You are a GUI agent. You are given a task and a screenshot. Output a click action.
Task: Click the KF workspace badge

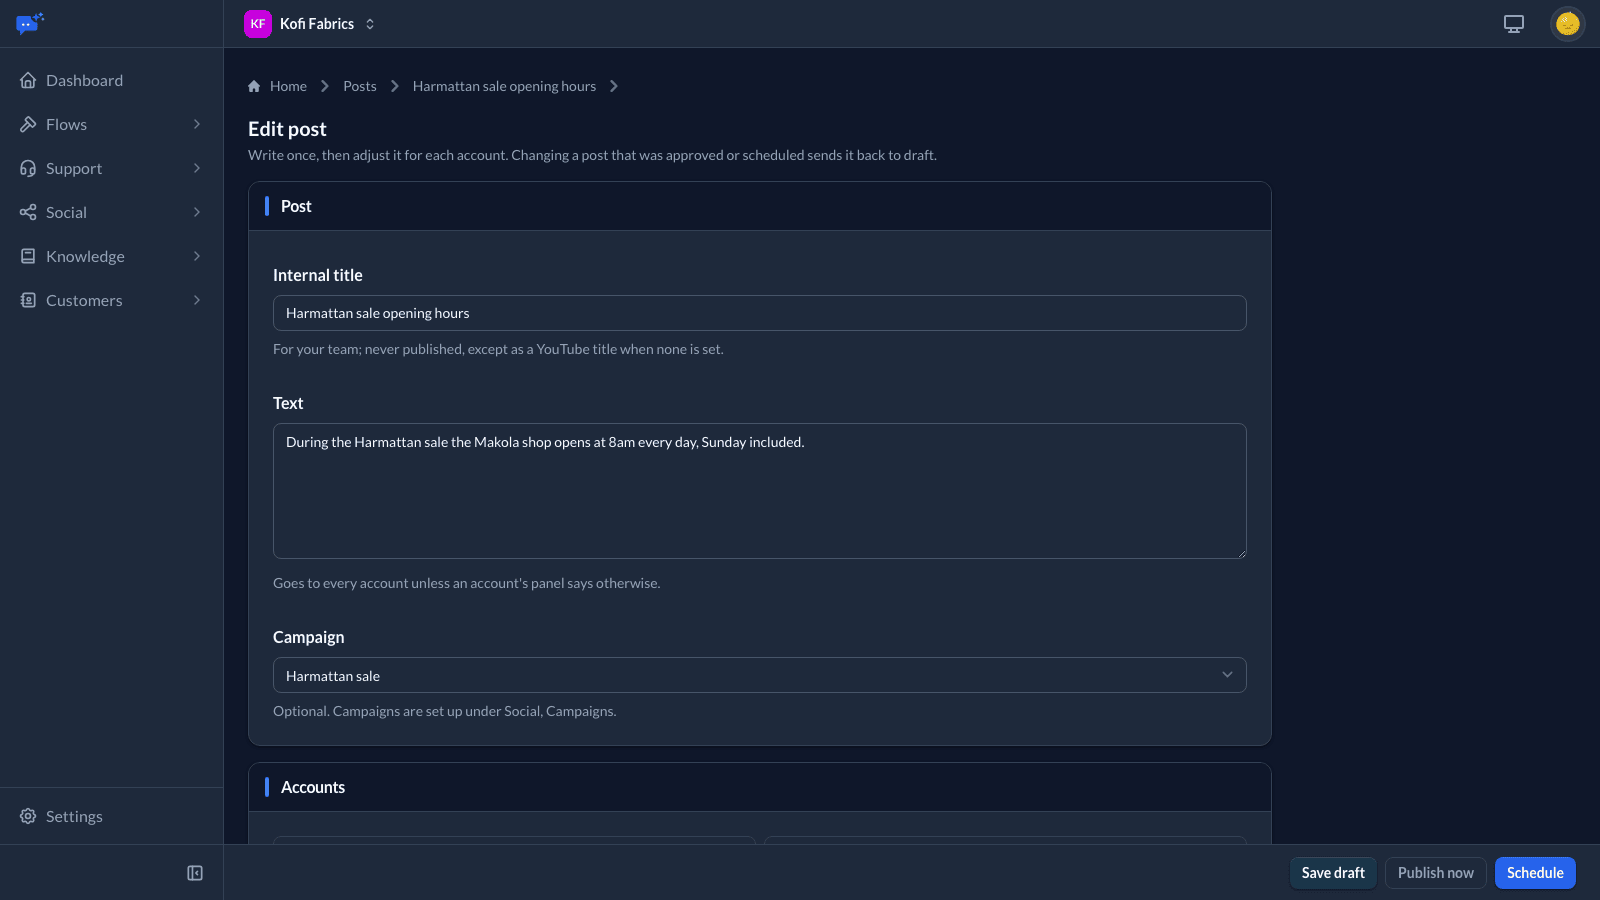point(258,24)
